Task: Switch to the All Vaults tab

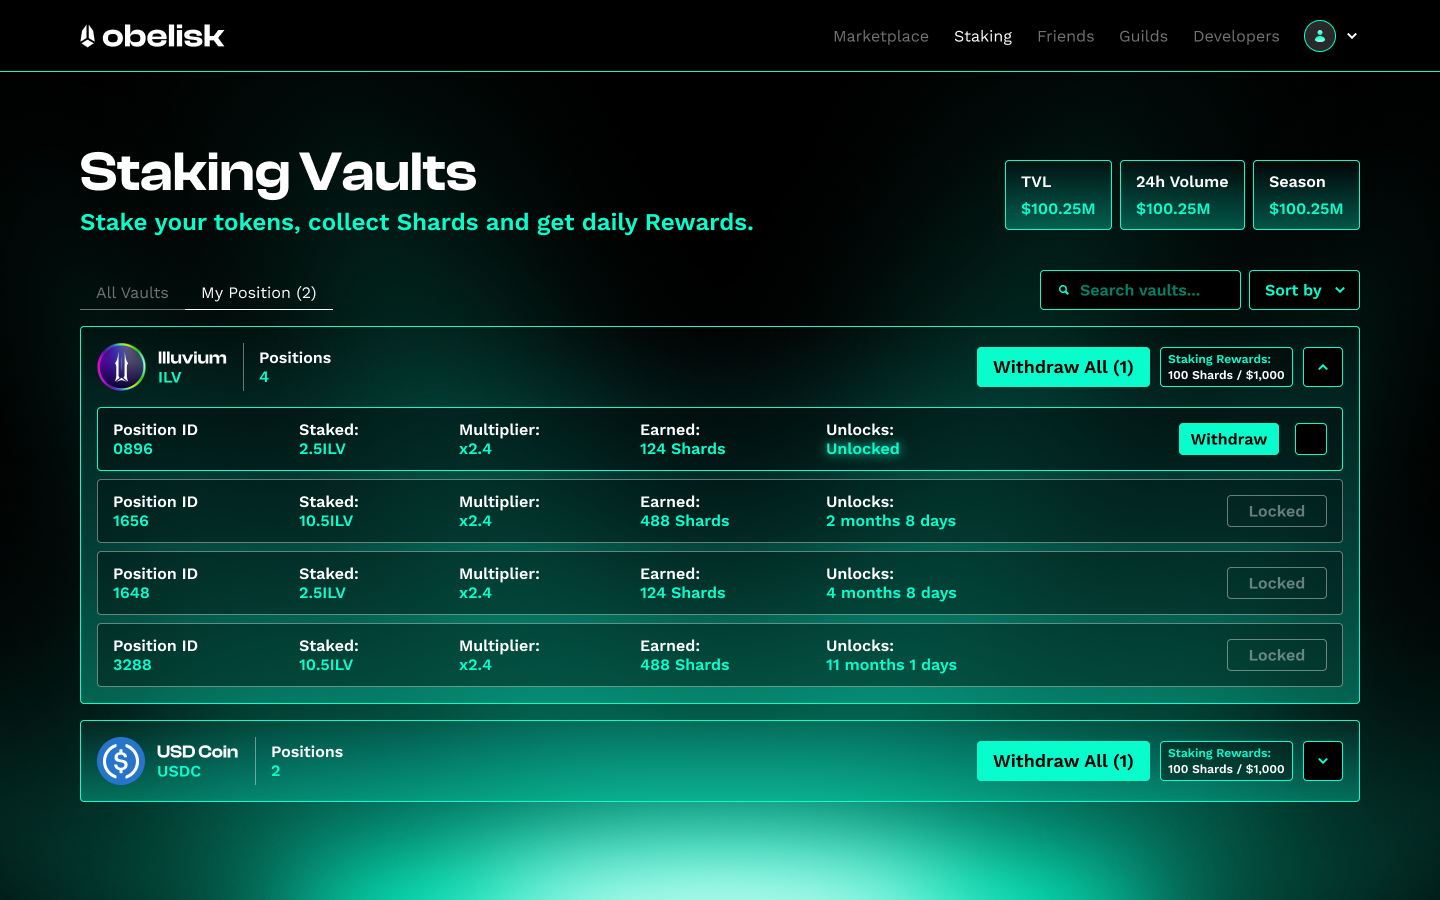Action: 132,293
